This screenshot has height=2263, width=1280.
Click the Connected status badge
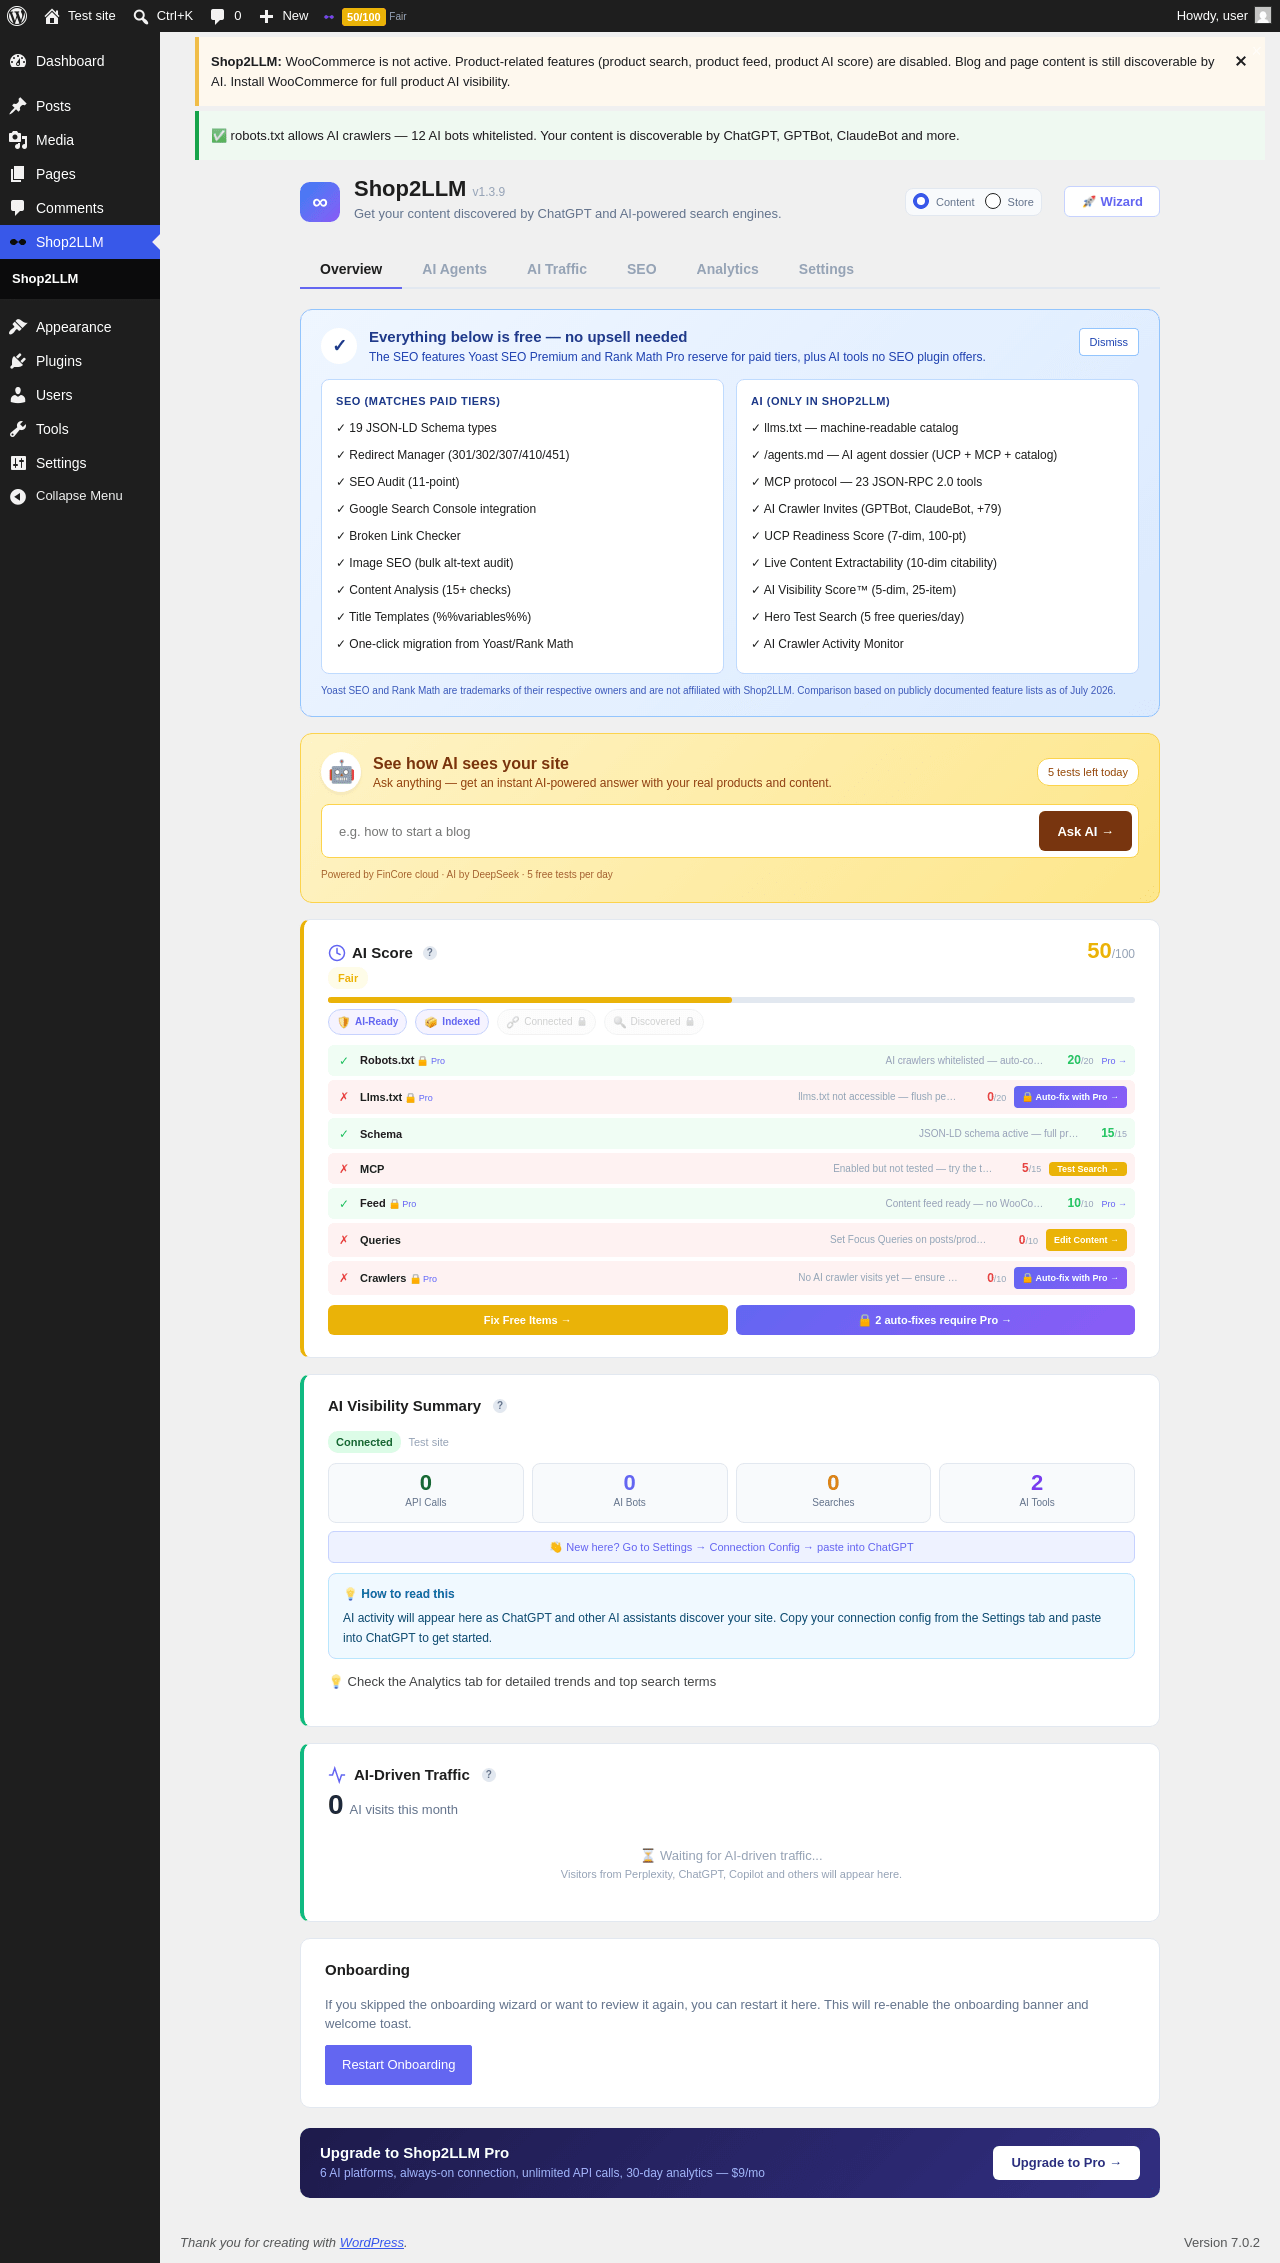[364, 1442]
